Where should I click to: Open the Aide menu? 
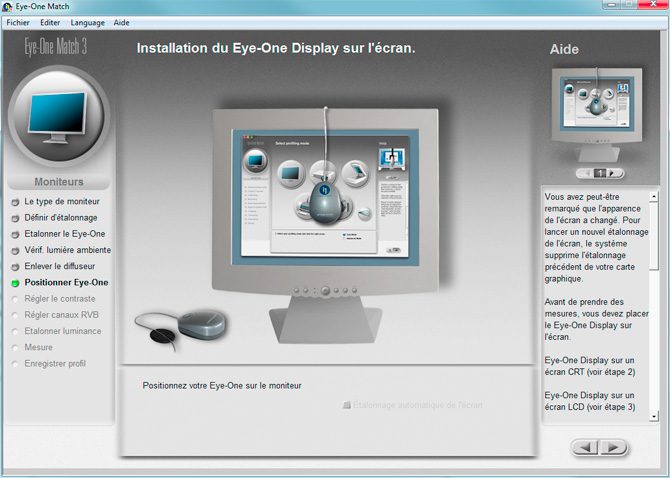tap(121, 23)
